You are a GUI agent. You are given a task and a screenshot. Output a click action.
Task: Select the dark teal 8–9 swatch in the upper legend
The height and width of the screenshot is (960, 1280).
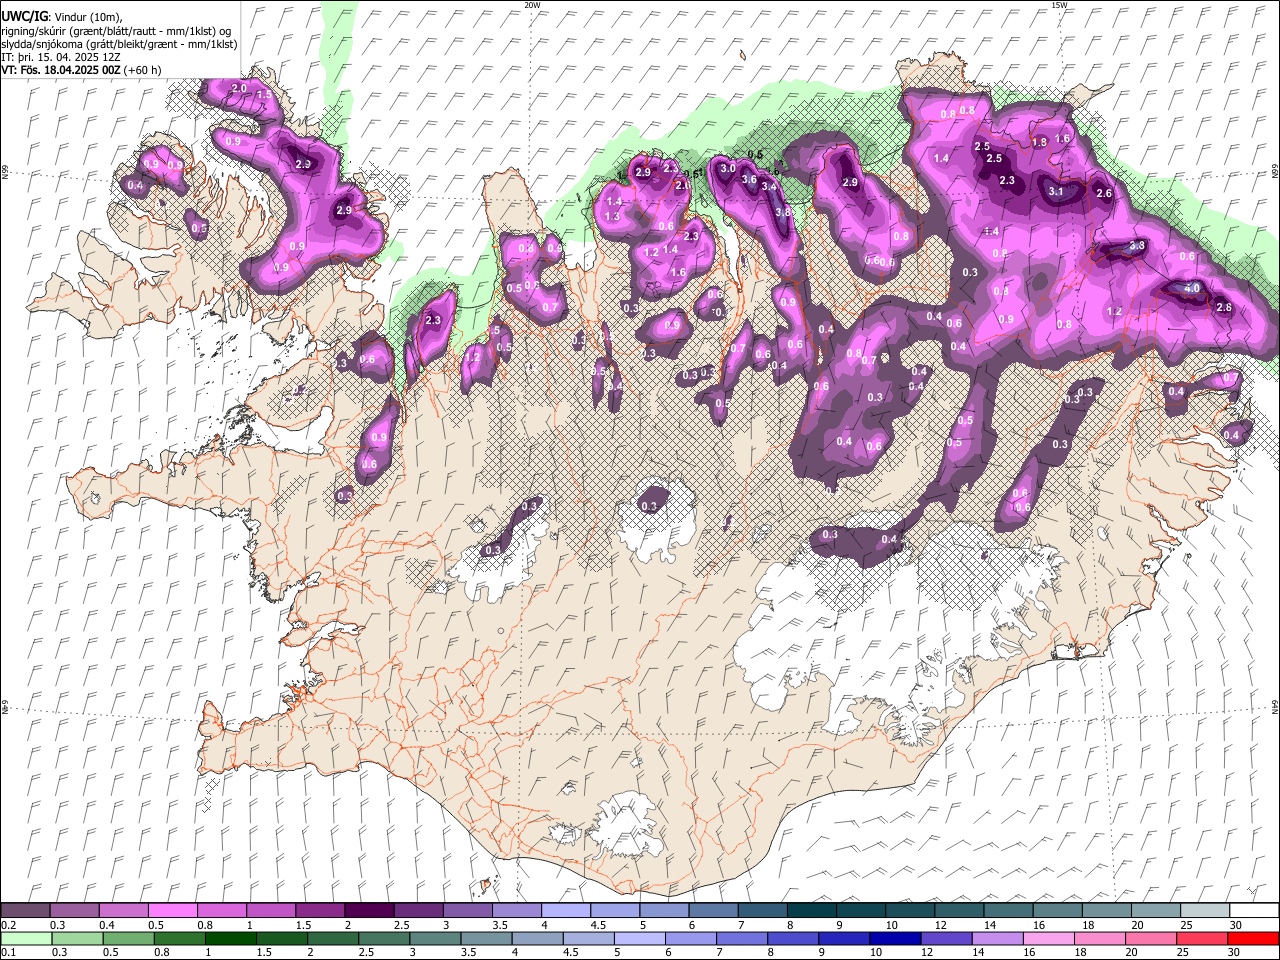(x=811, y=911)
